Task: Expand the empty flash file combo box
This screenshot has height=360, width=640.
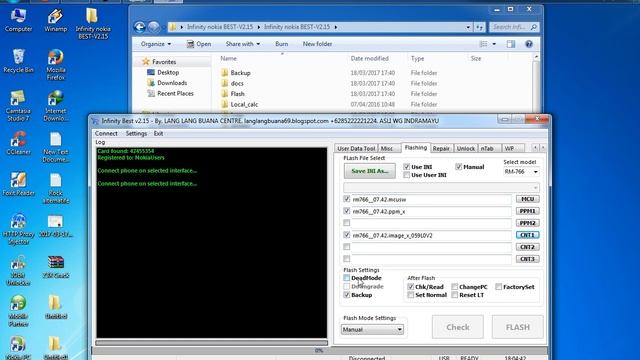Action: (x=441, y=187)
